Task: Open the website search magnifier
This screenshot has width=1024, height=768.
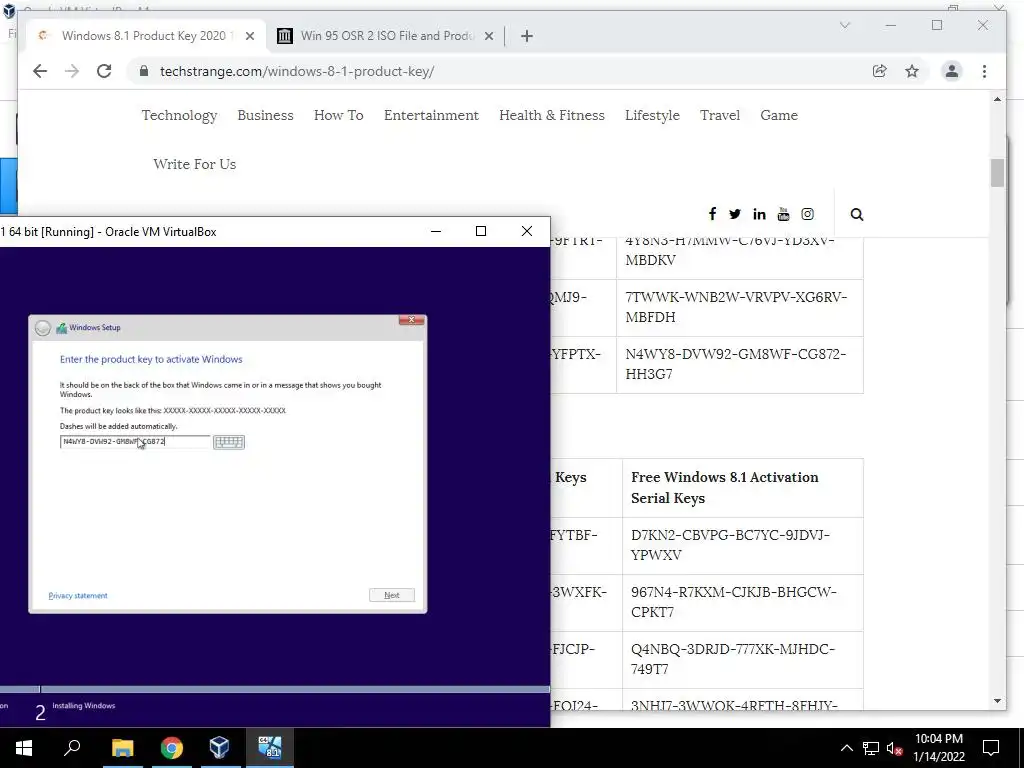Action: pyautogui.click(x=857, y=215)
